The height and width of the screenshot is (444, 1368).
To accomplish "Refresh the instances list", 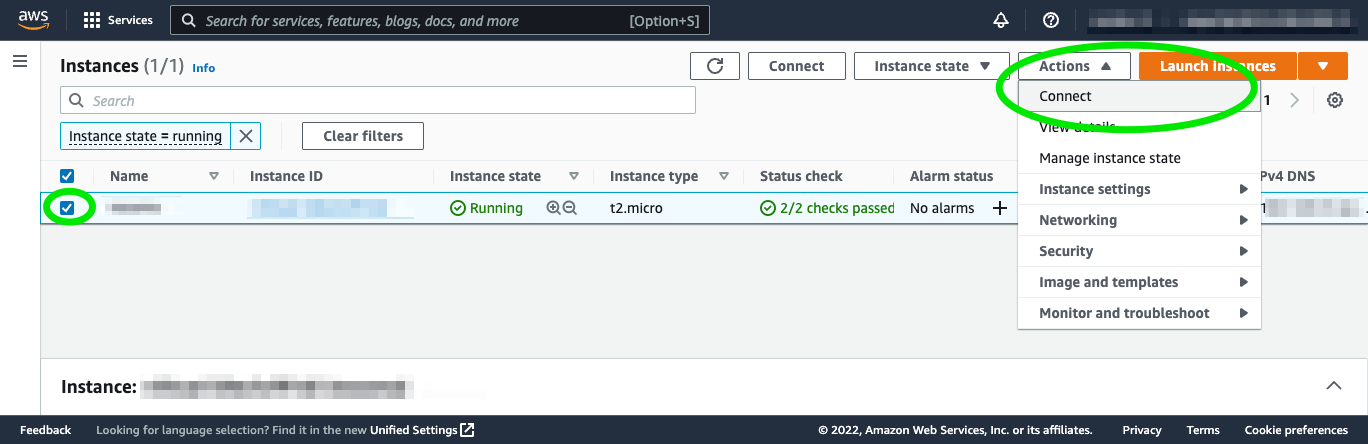I will point(715,66).
